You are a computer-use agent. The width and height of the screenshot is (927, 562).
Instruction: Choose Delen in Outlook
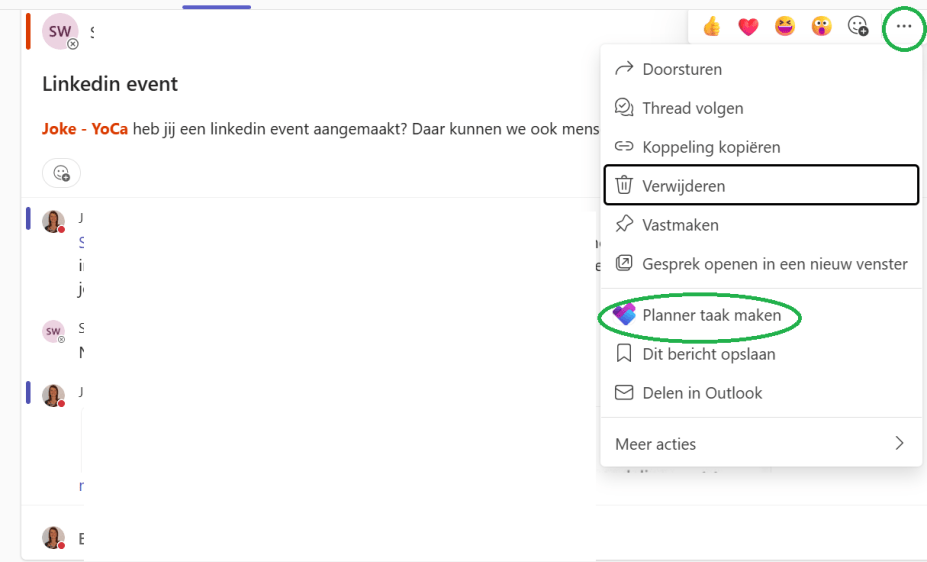[761, 393]
